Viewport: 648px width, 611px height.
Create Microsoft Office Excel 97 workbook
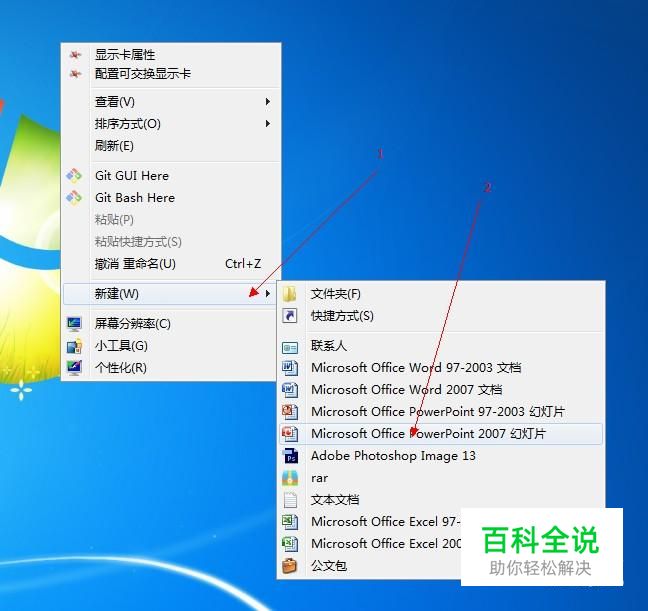click(x=370, y=522)
